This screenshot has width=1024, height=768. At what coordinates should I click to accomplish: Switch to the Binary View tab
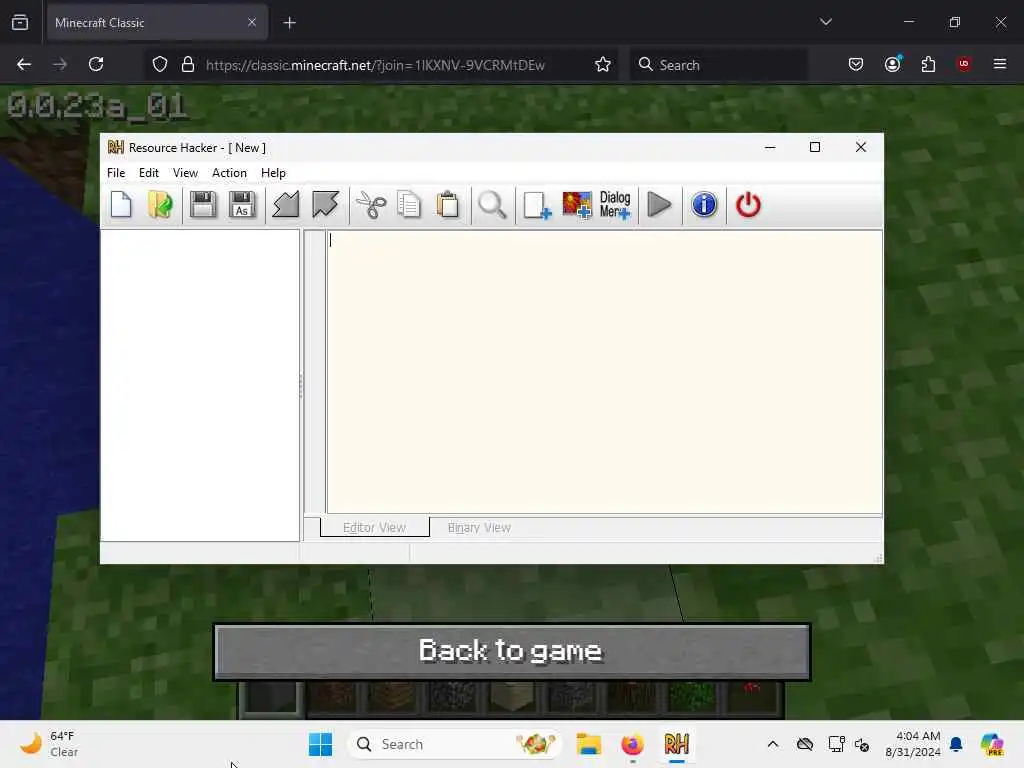point(479,528)
